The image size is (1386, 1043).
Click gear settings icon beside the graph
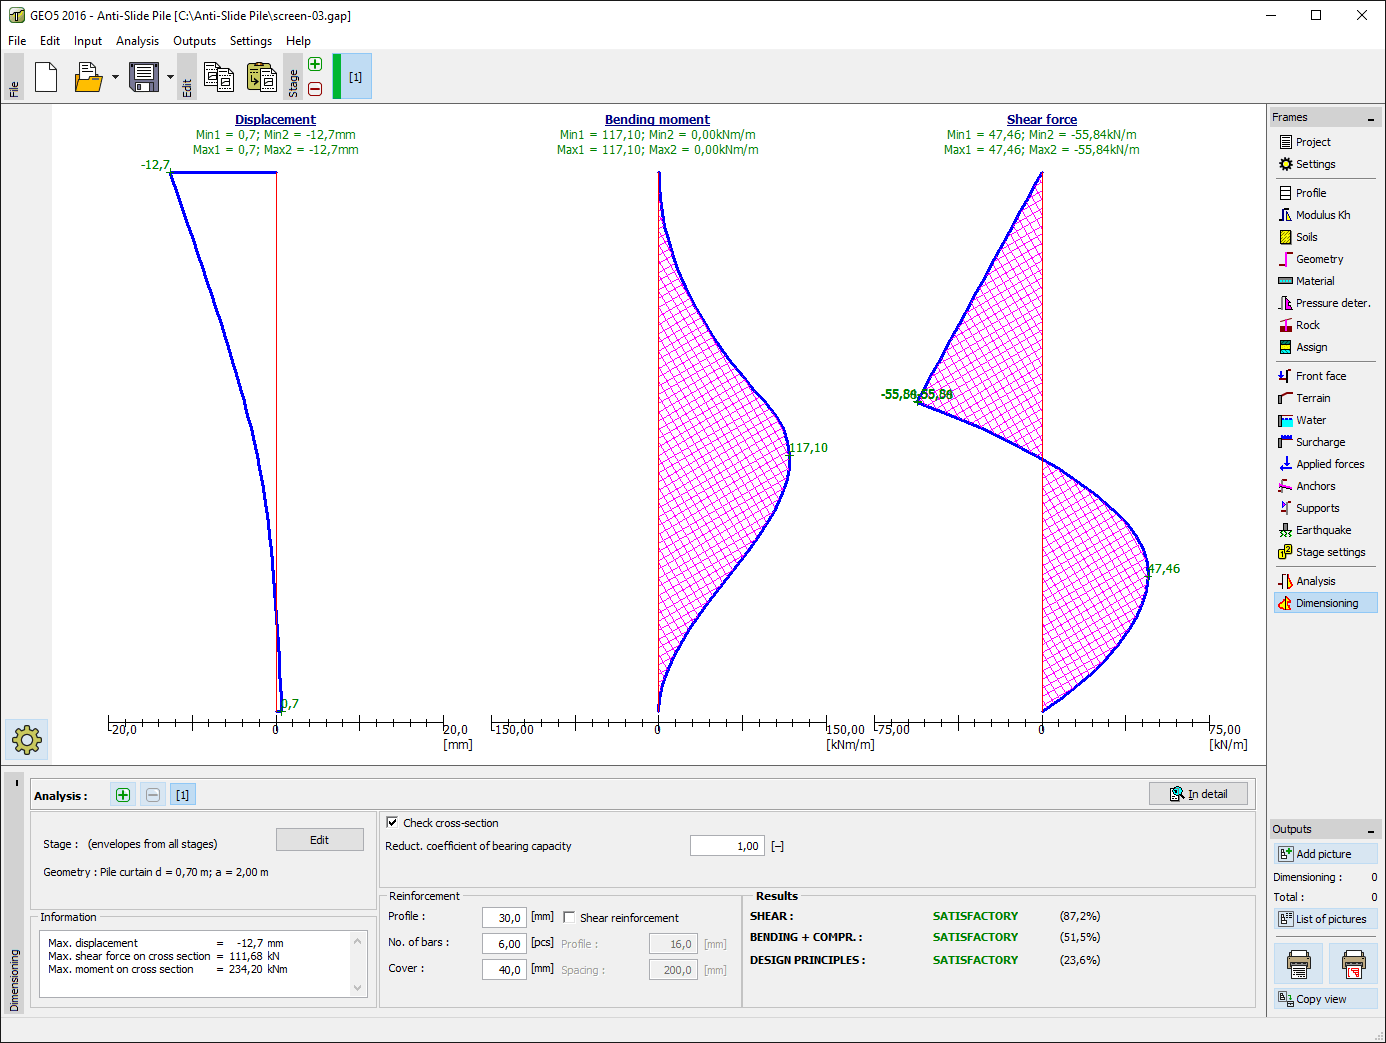(x=27, y=740)
